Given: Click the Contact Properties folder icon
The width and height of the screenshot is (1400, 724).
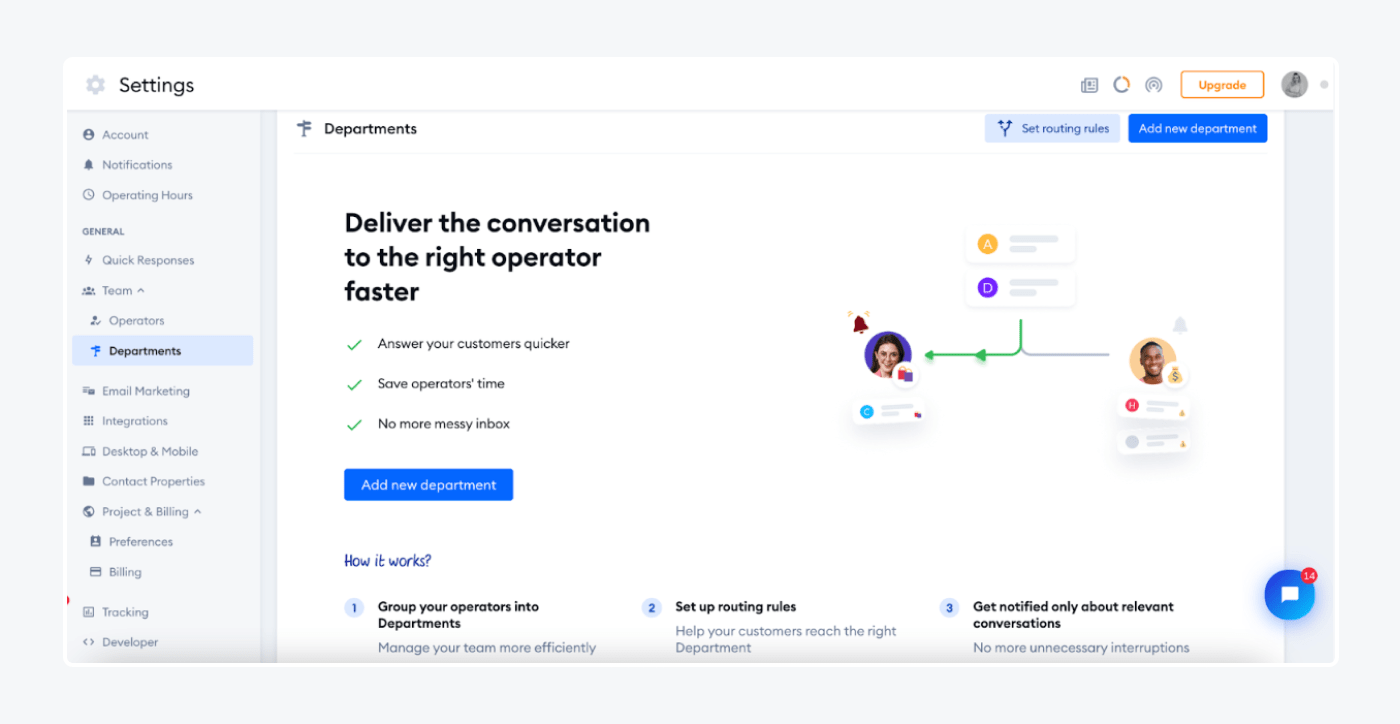Looking at the screenshot, I should click(88, 481).
